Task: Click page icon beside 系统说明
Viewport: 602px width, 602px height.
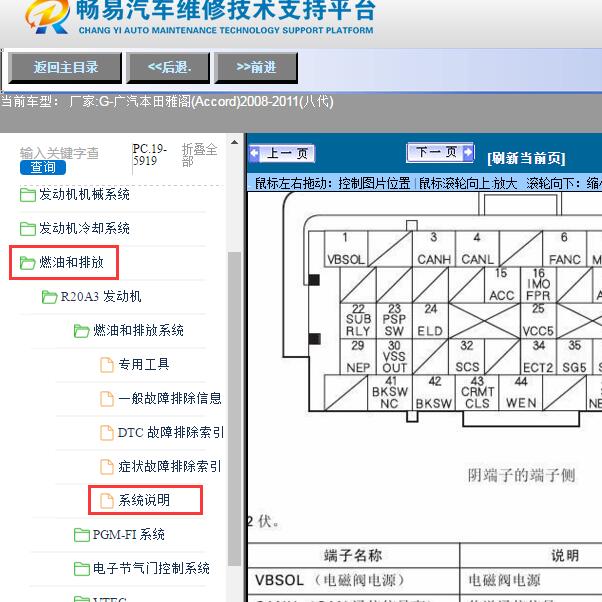Action: (x=107, y=501)
